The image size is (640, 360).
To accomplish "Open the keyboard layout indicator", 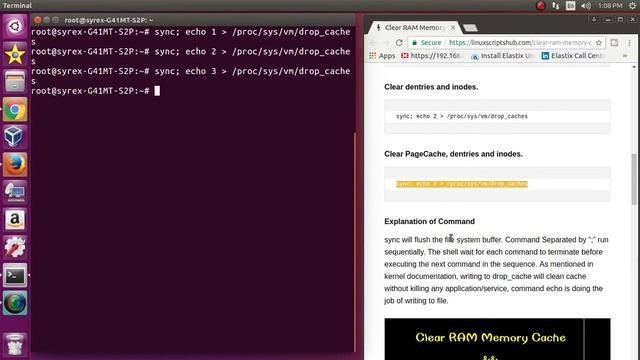I will click(571, 6).
